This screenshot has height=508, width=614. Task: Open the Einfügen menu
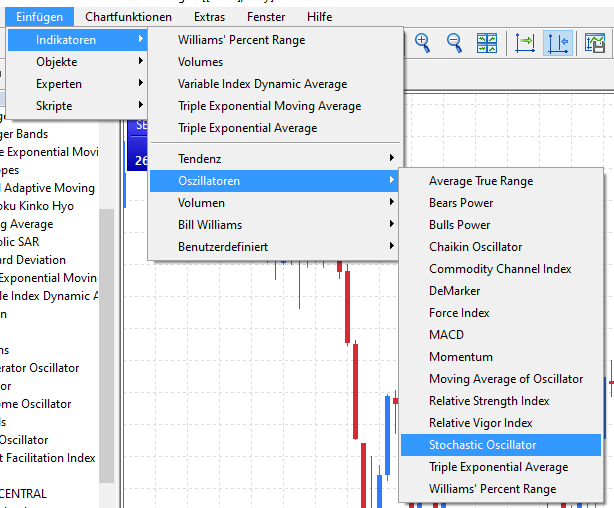pyautogui.click(x=40, y=17)
